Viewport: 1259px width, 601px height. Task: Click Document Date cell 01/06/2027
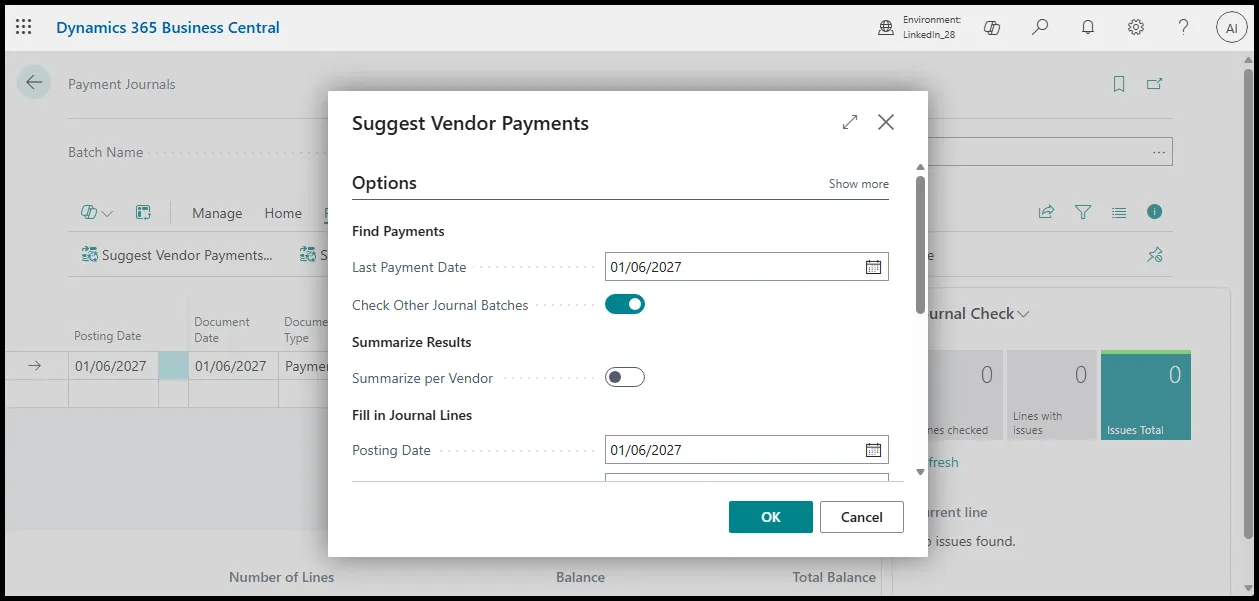[x=231, y=366]
